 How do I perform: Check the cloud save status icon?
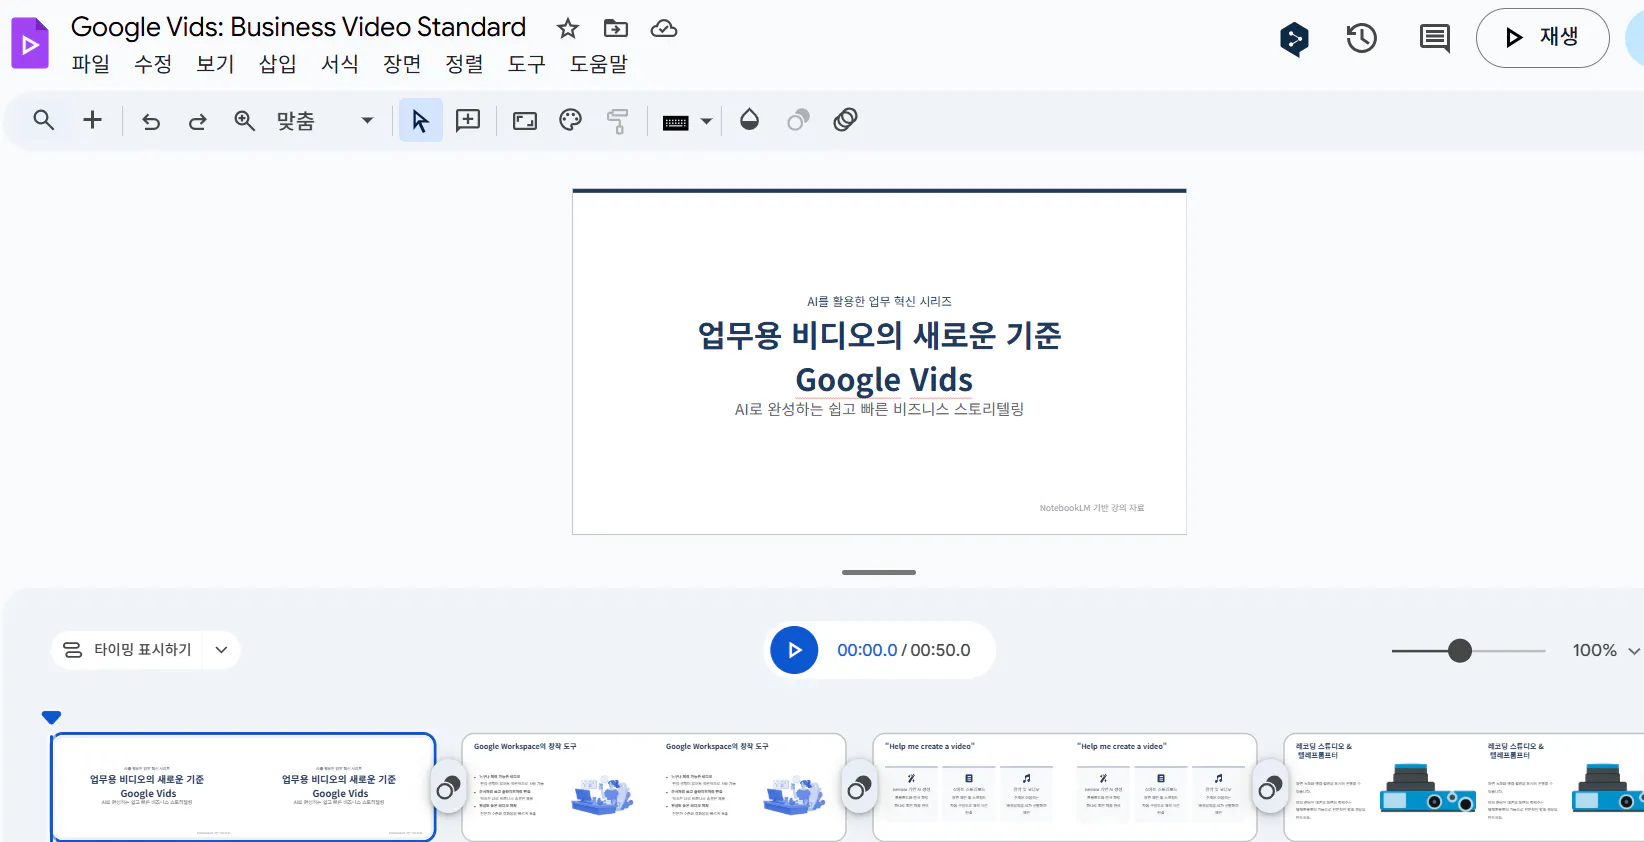[664, 28]
